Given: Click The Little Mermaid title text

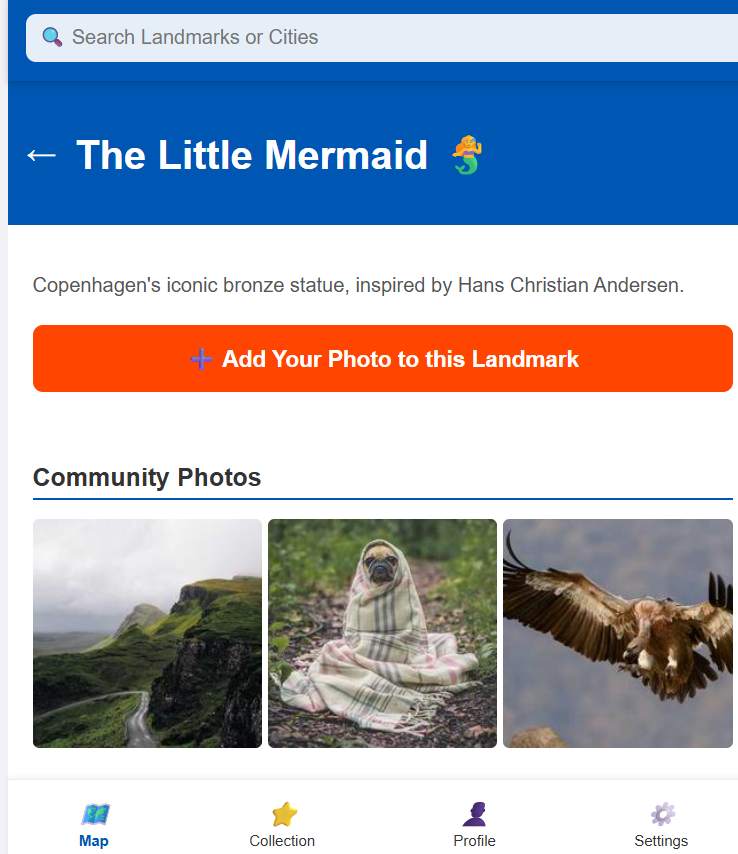Looking at the screenshot, I should (x=252, y=155).
